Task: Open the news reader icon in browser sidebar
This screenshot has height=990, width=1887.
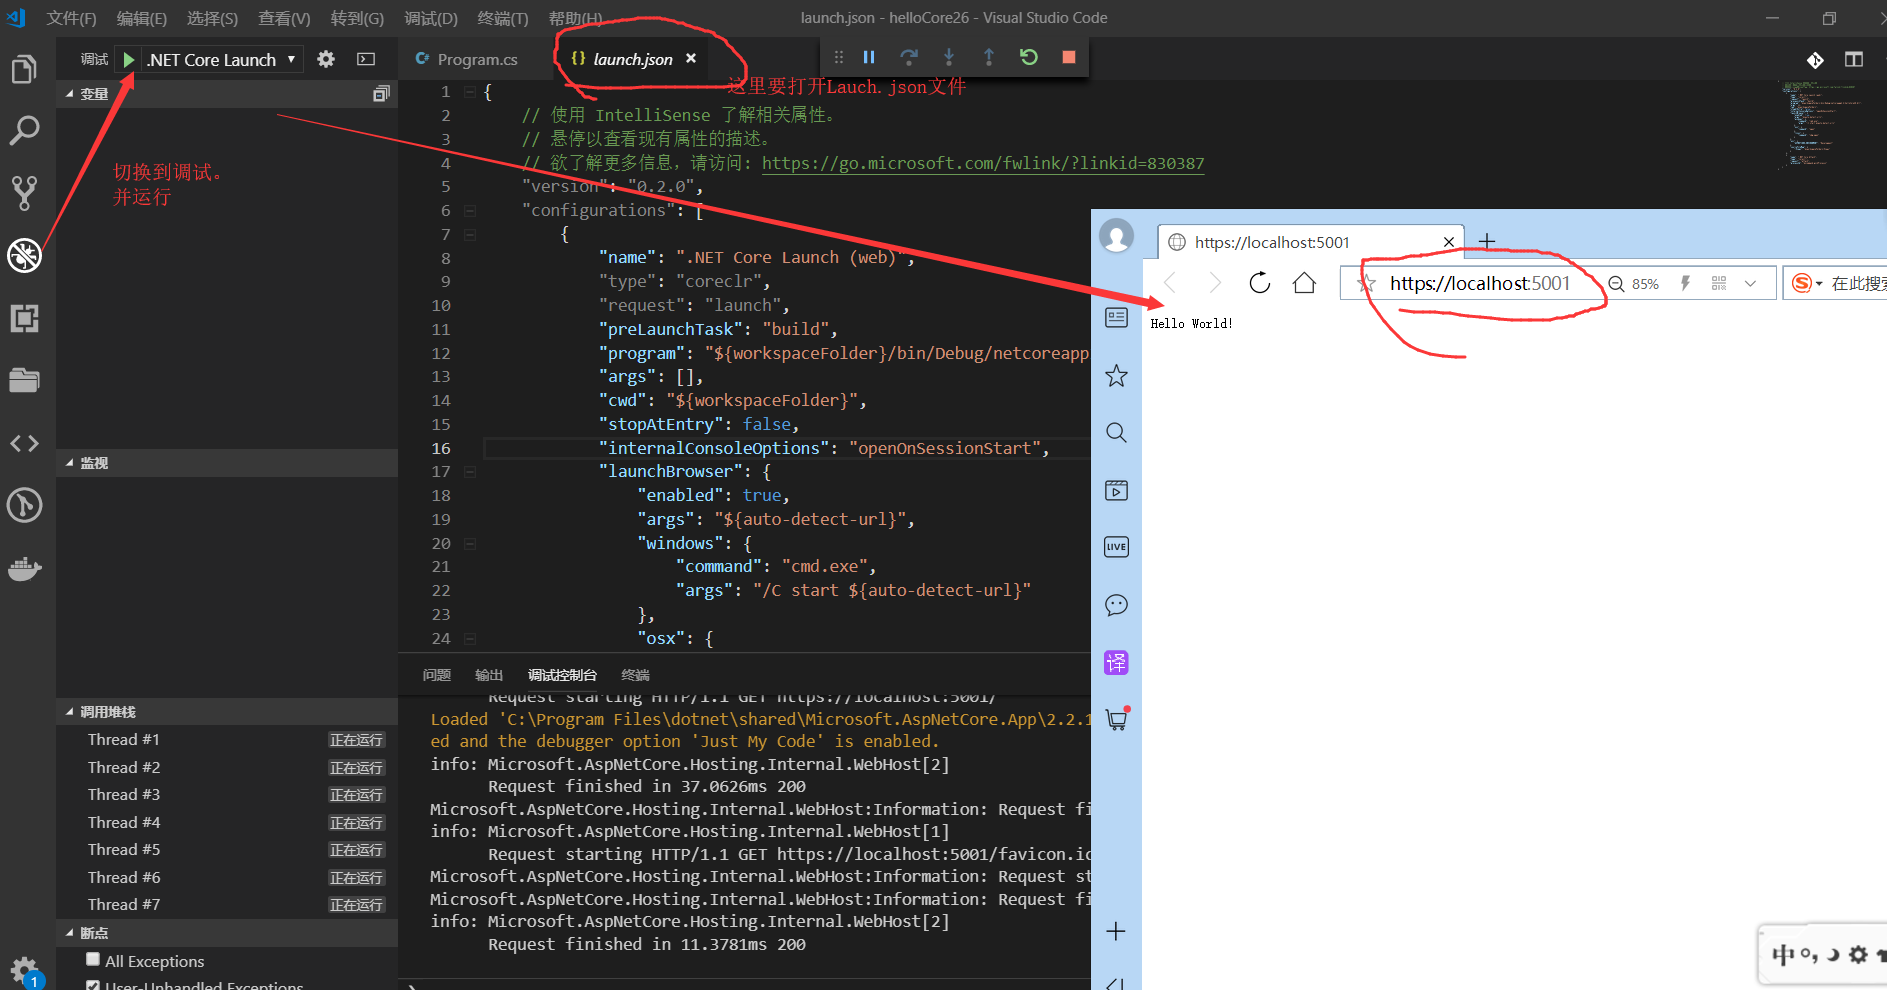Action: [1116, 318]
